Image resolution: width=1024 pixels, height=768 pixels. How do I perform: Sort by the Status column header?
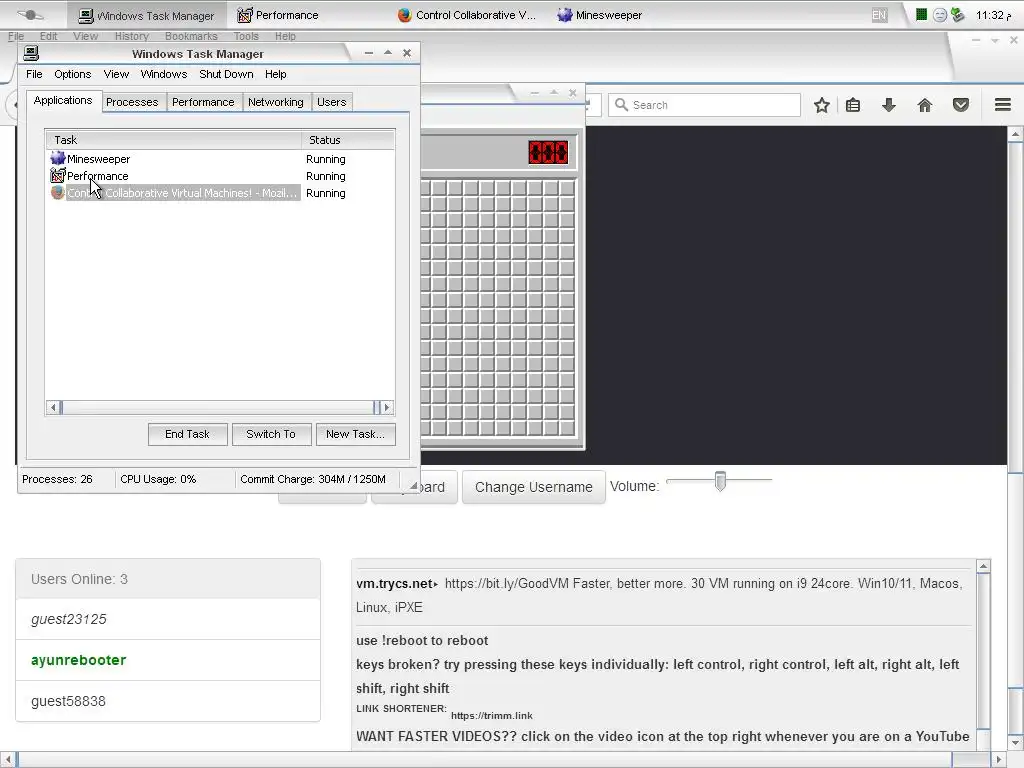[x=348, y=140]
